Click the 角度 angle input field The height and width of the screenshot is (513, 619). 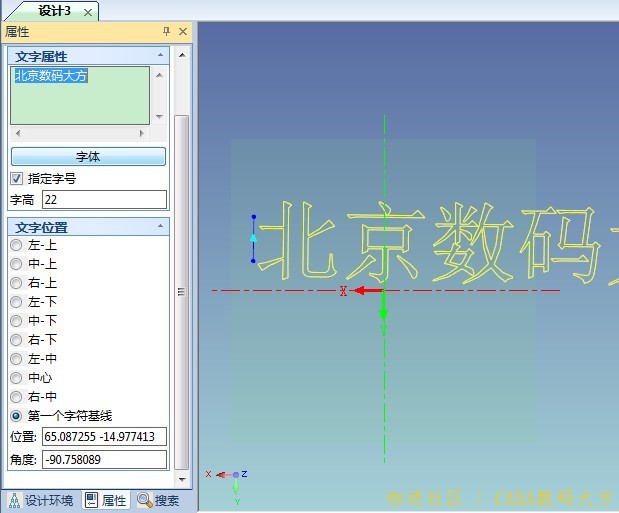point(104,460)
